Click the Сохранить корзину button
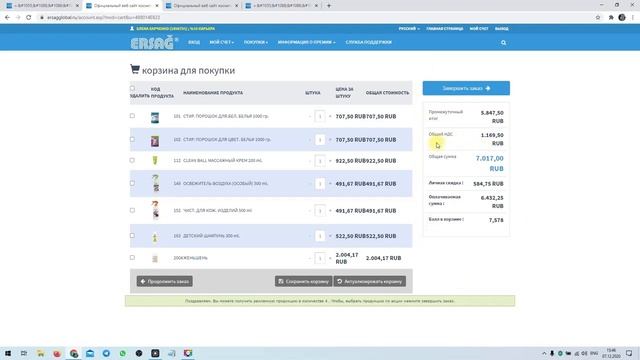640x360 pixels. click(304, 281)
